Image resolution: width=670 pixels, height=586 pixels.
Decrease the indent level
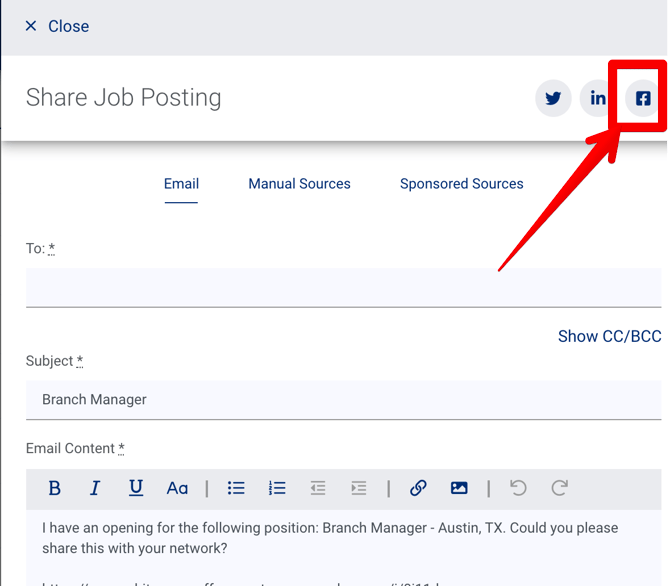pyautogui.click(x=318, y=488)
